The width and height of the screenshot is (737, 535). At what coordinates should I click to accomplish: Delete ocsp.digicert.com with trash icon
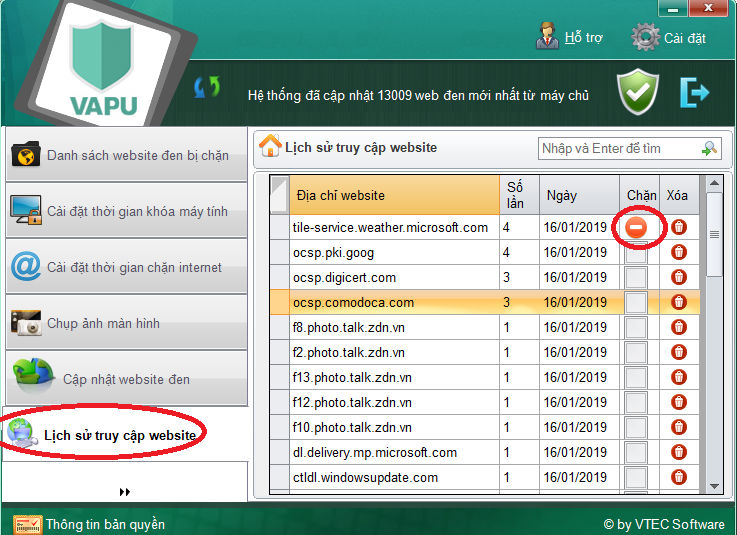679,277
